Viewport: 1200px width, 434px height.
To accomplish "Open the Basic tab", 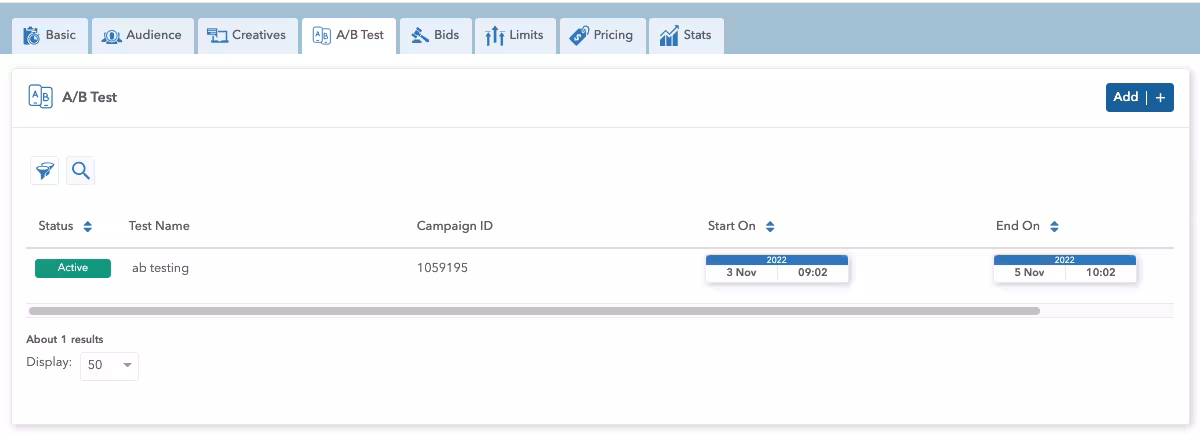I will tap(50, 36).
